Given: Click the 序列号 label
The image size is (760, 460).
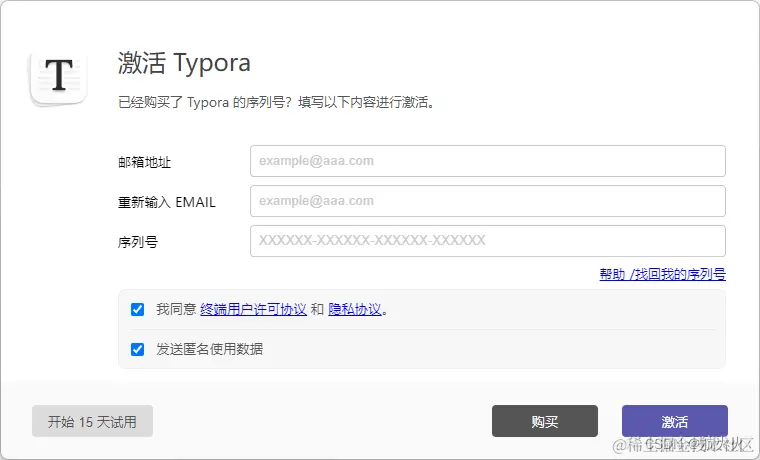Looking at the screenshot, I should point(138,242).
